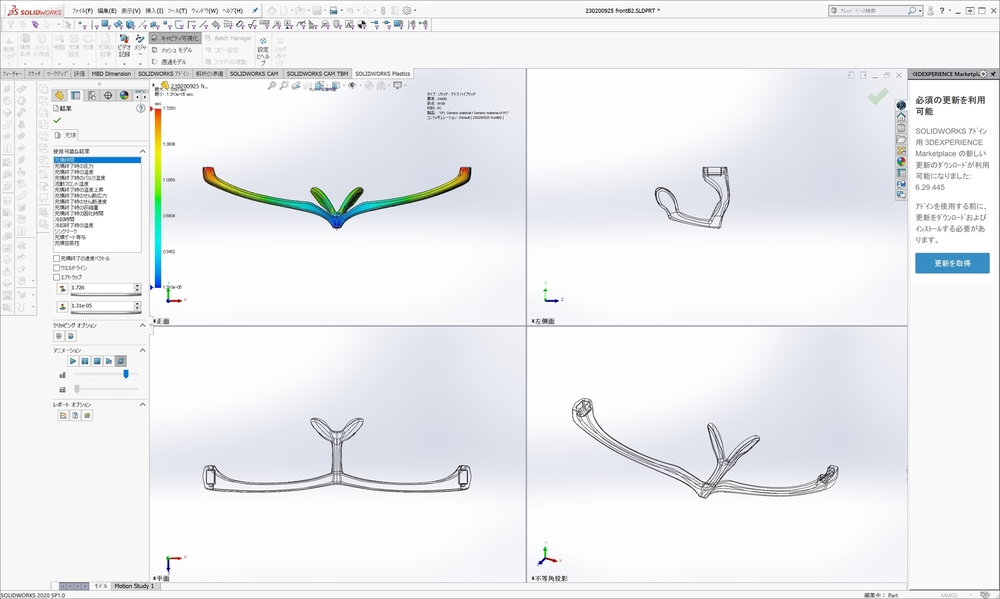
Task: Toggle the animation loop button
Action: point(121,361)
